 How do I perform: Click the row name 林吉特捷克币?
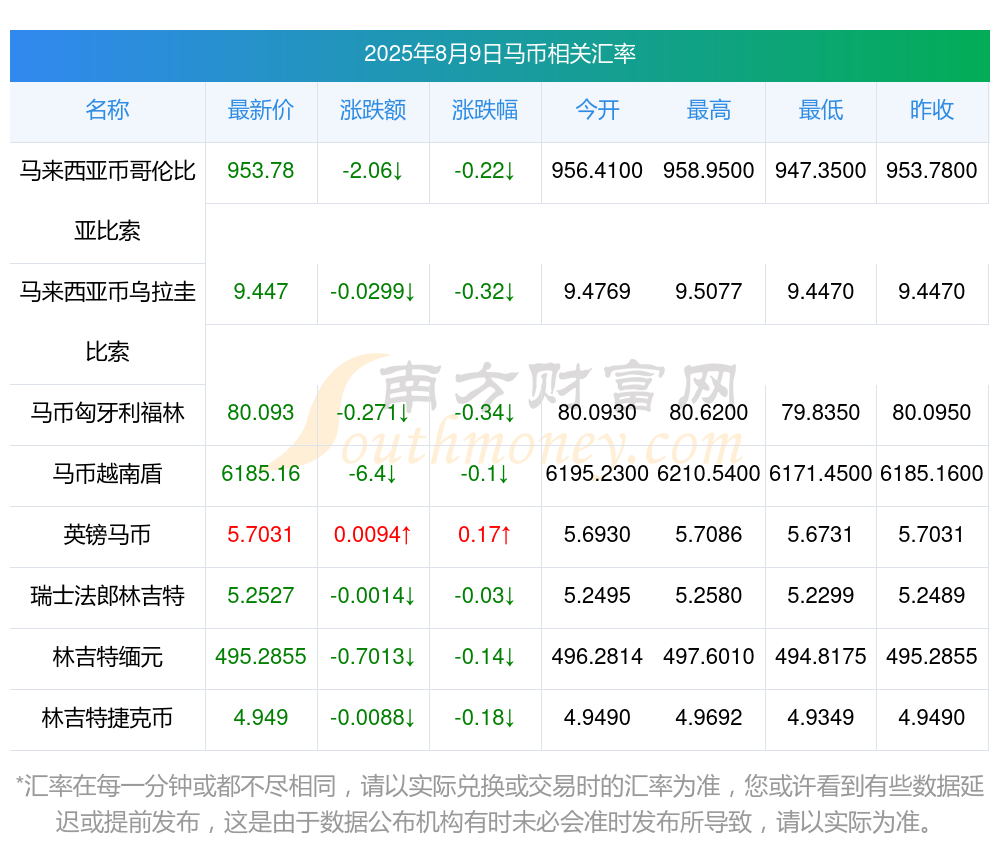point(107,717)
